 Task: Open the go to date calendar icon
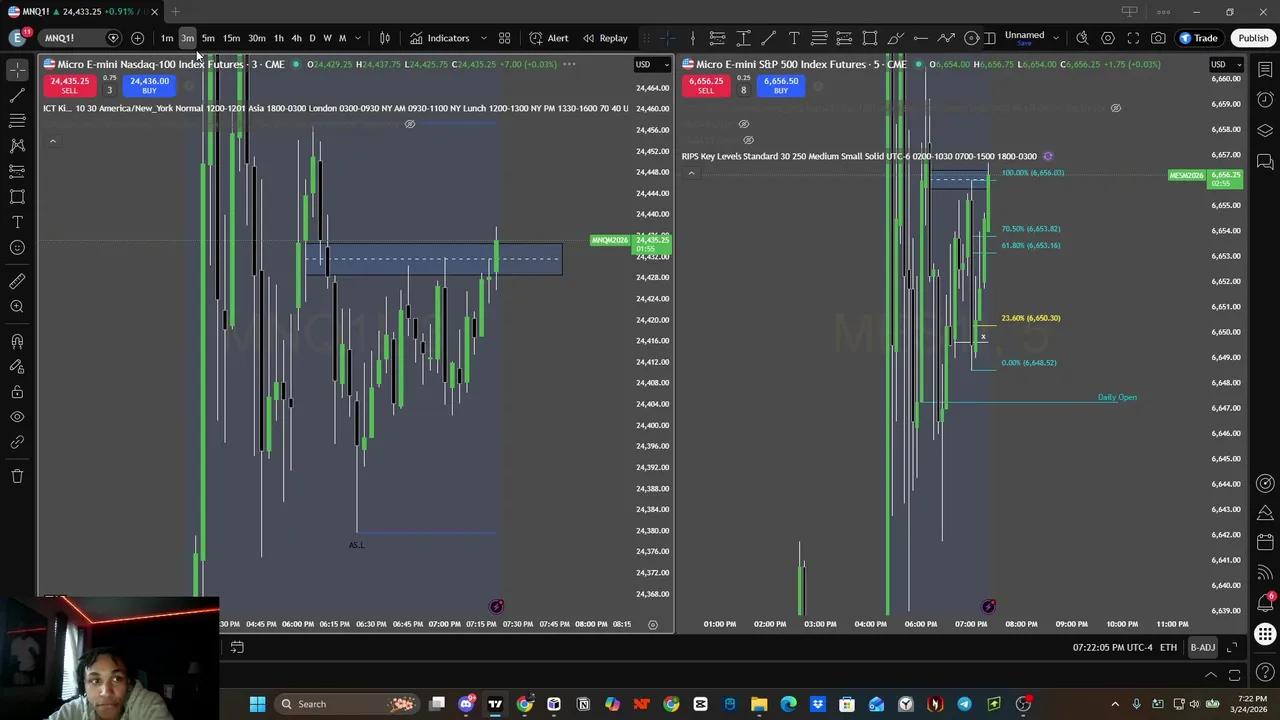(x=237, y=648)
